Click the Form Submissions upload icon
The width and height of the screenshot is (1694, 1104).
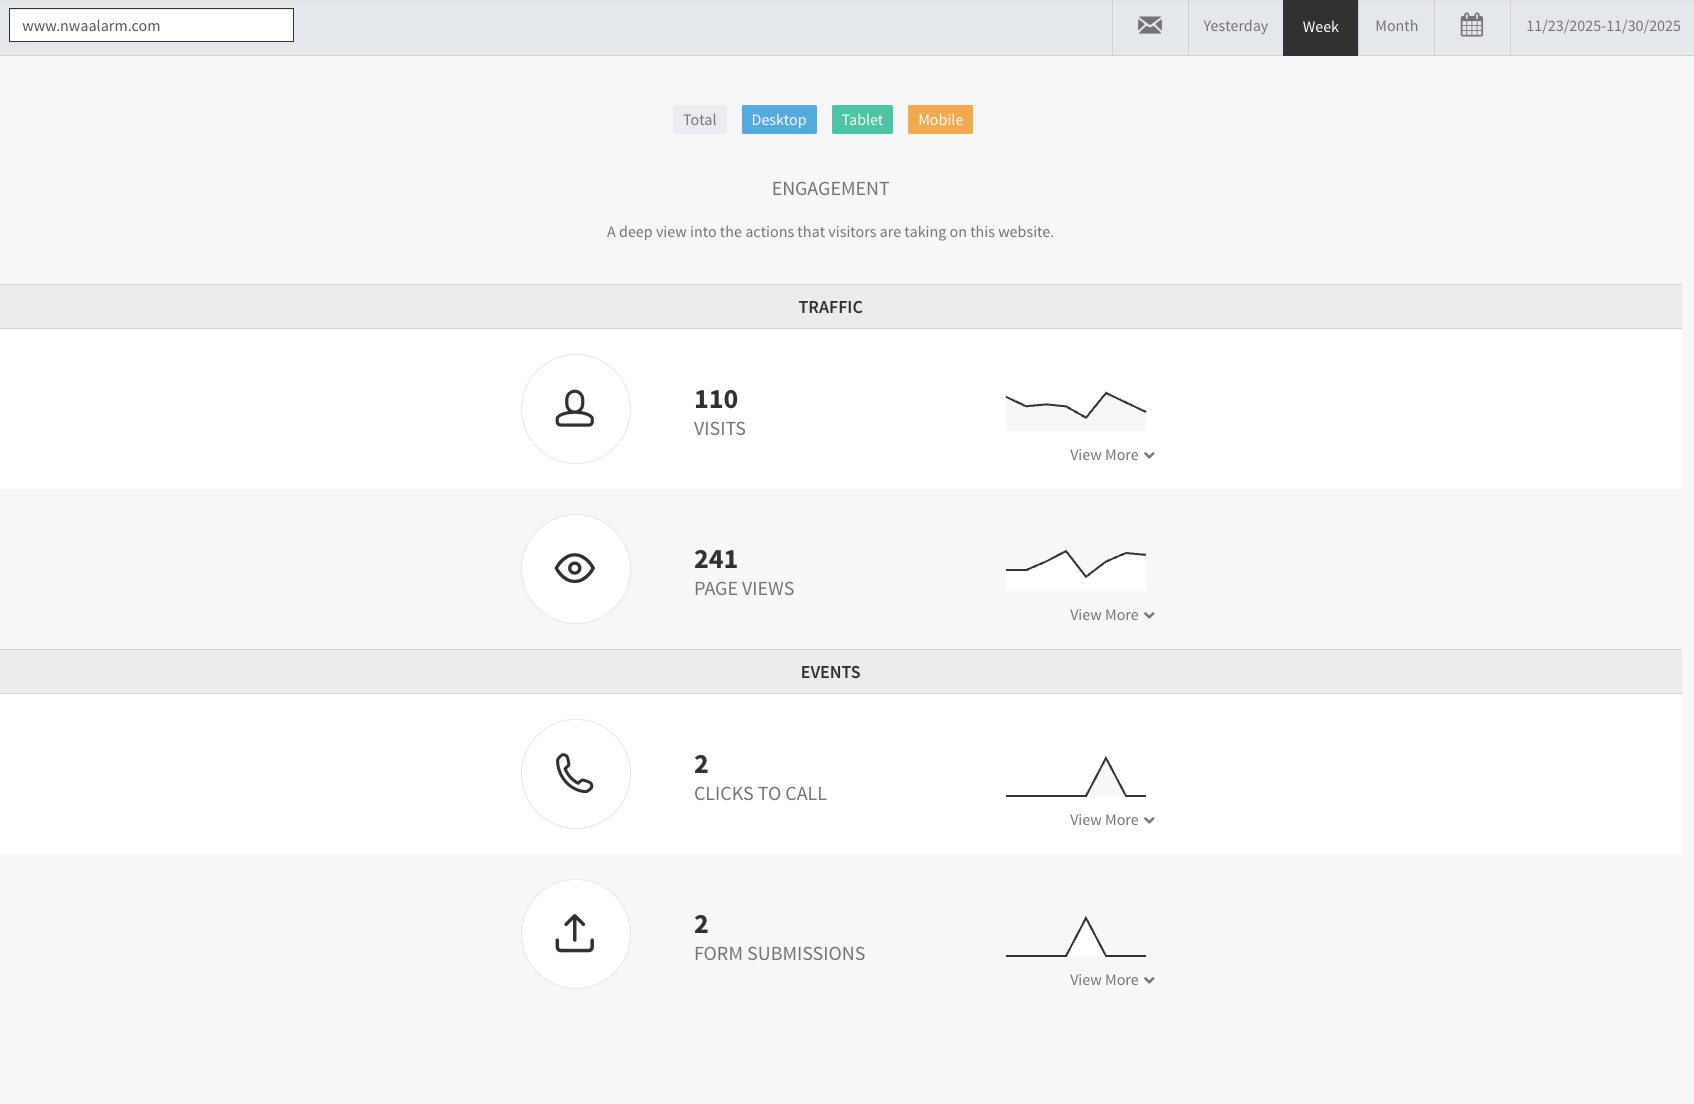[x=575, y=934]
